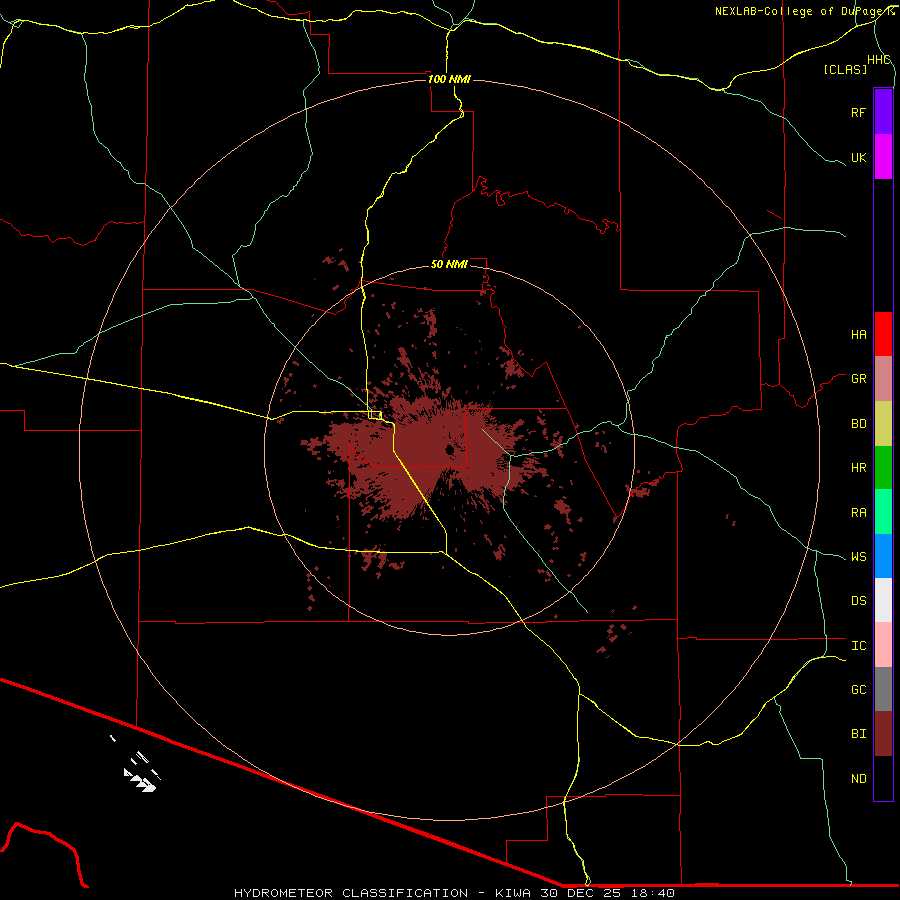Click the DS white legend swatch
The height and width of the screenshot is (900, 900).
point(883,600)
